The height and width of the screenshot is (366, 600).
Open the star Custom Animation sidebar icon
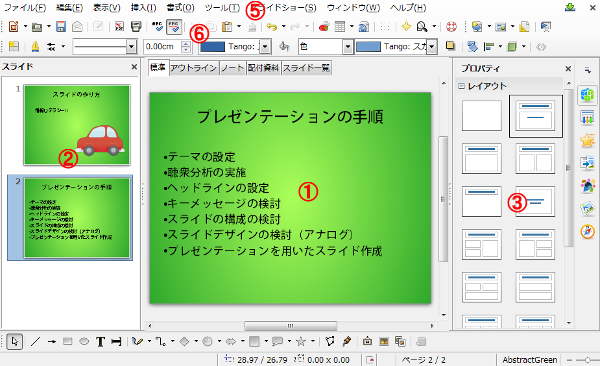coord(587,141)
